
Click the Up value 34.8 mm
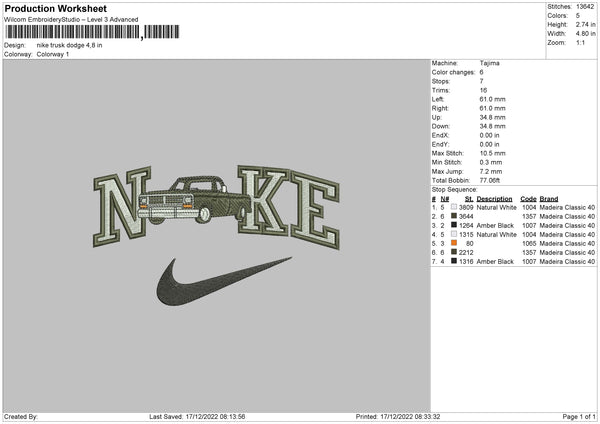tap(492, 117)
